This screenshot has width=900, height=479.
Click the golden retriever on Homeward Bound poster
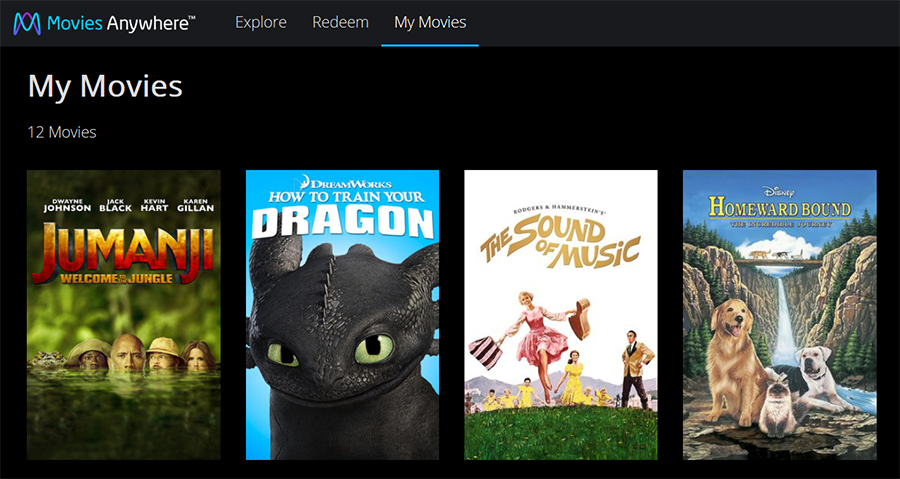click(x=736, y=360)
